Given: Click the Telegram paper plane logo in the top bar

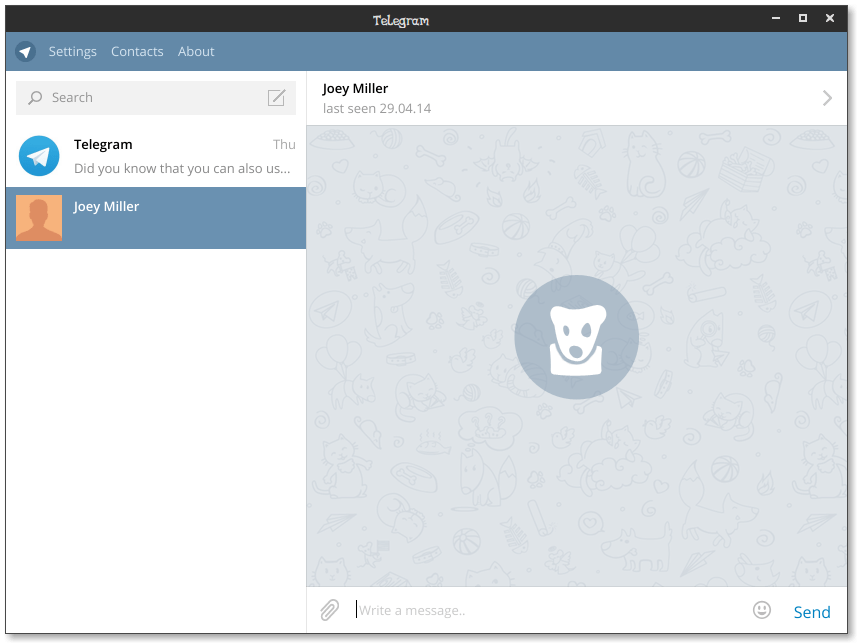Looking at the screenshot, I should pos(26,52).
